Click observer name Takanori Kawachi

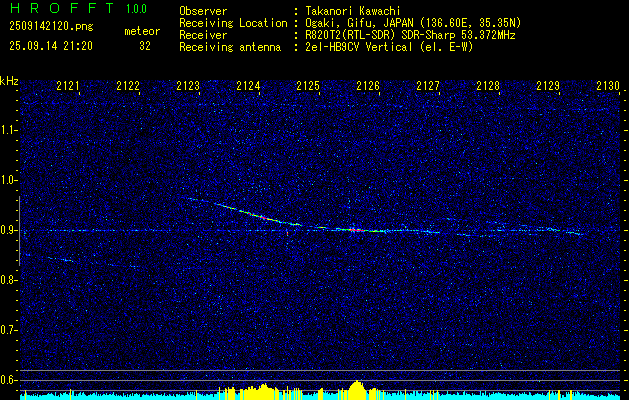click(351, 11)
